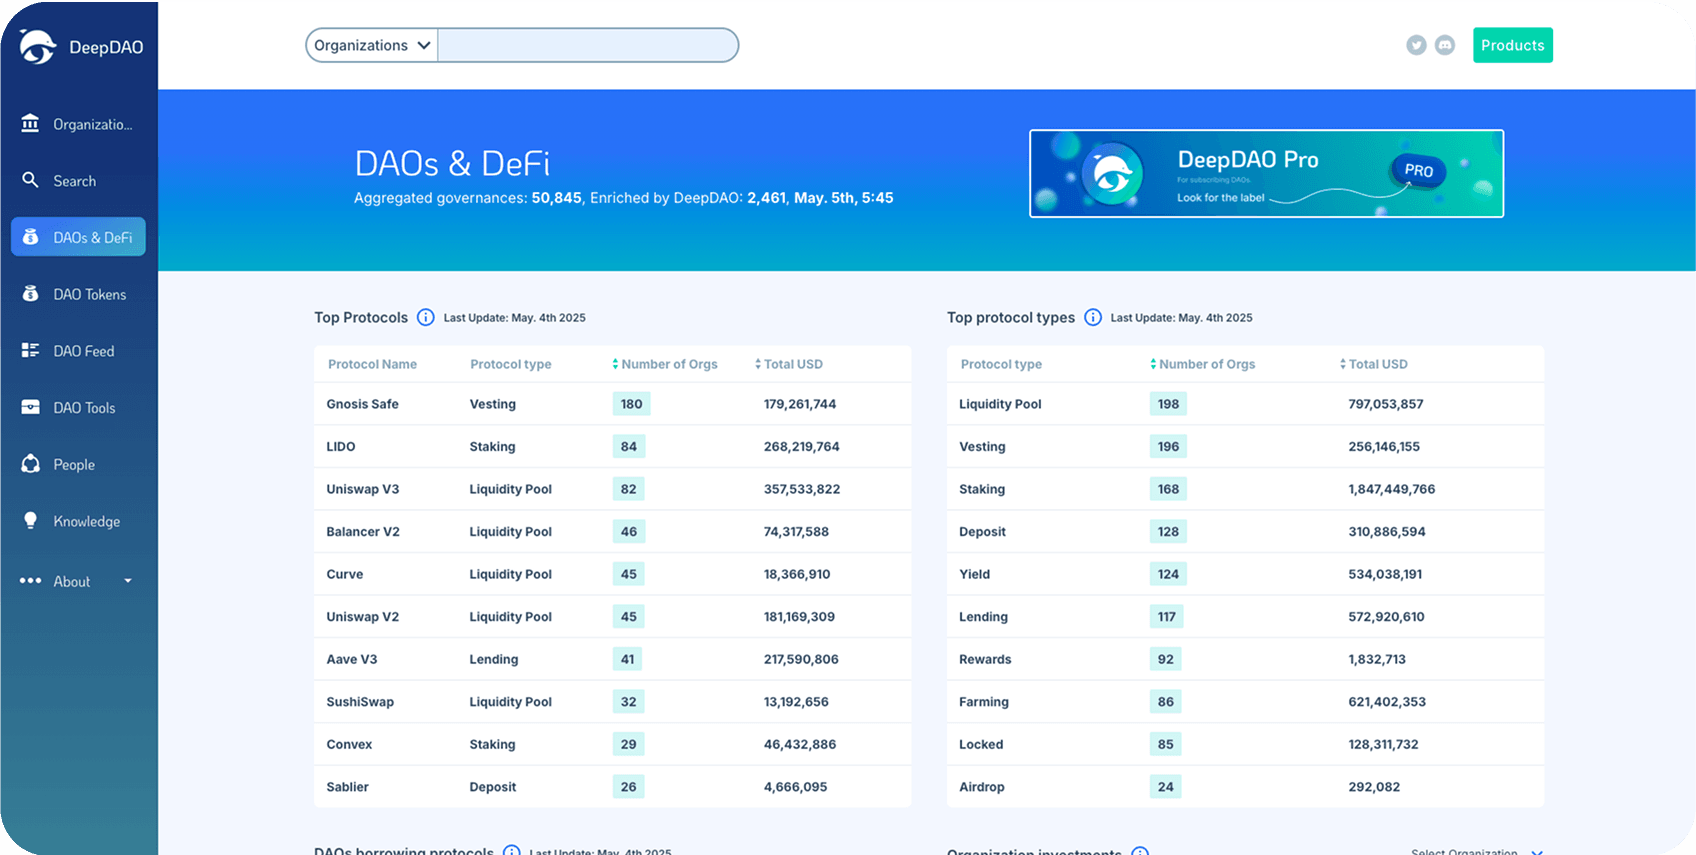
Task: Sort Top protocol types by Total USD
Action: point(1374,364)
